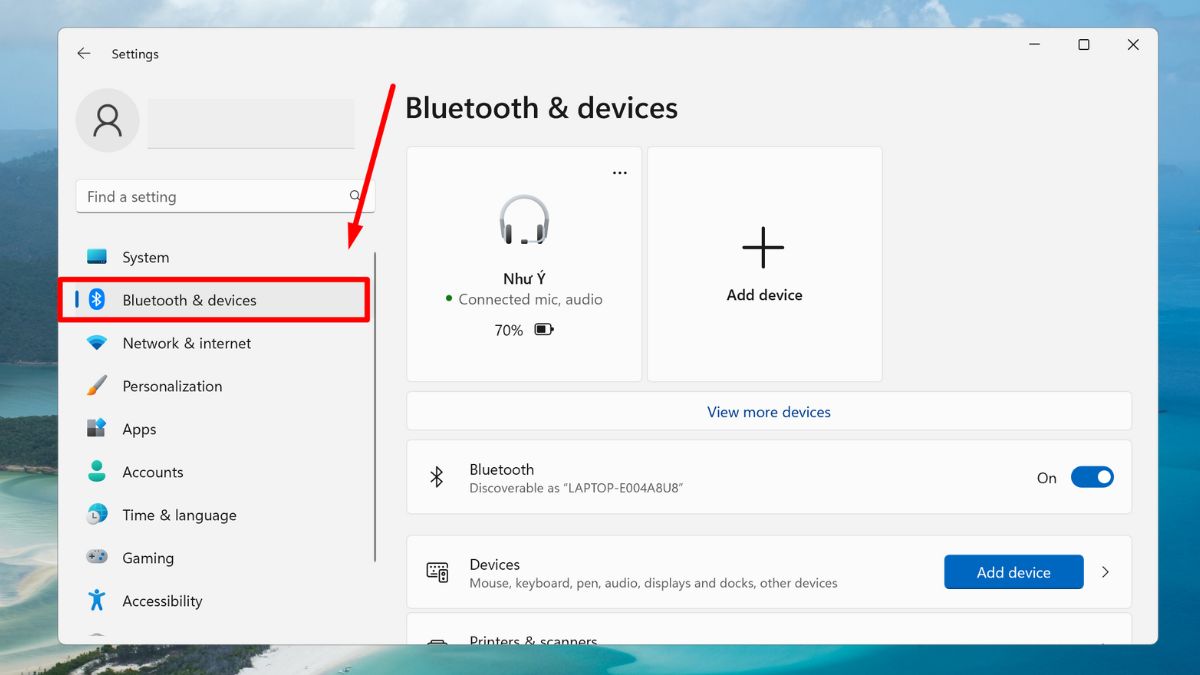Maximize the Settings window
The image size is (1200, 675).
pyautogui.click(x=1083, y=45)
